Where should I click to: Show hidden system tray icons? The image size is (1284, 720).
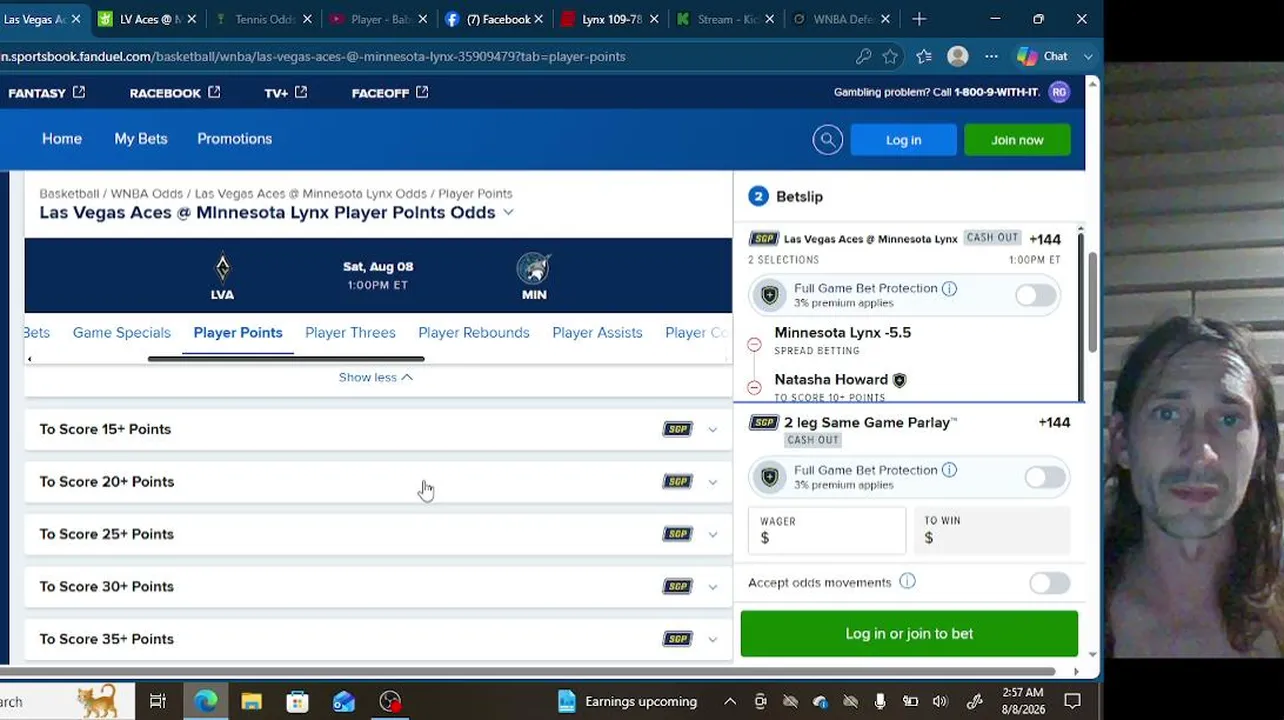[x=730, y=702]
